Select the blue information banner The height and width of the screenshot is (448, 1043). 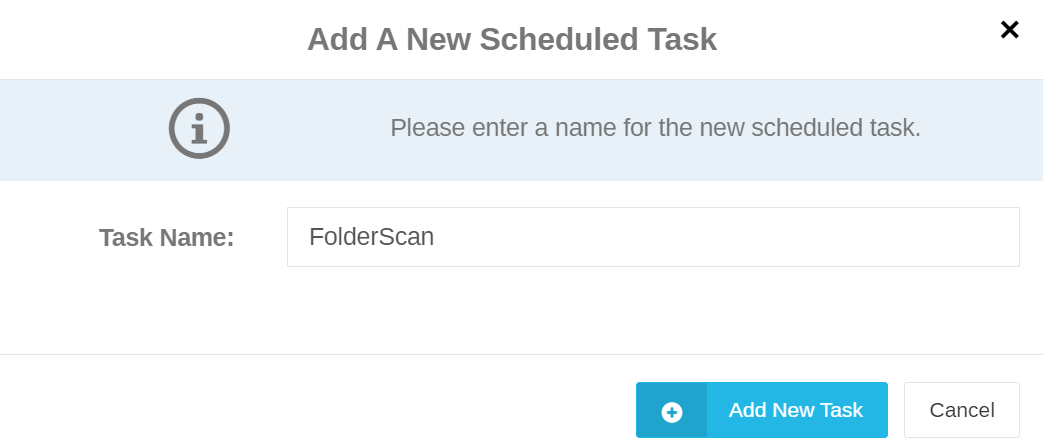[x=522, y=130]
